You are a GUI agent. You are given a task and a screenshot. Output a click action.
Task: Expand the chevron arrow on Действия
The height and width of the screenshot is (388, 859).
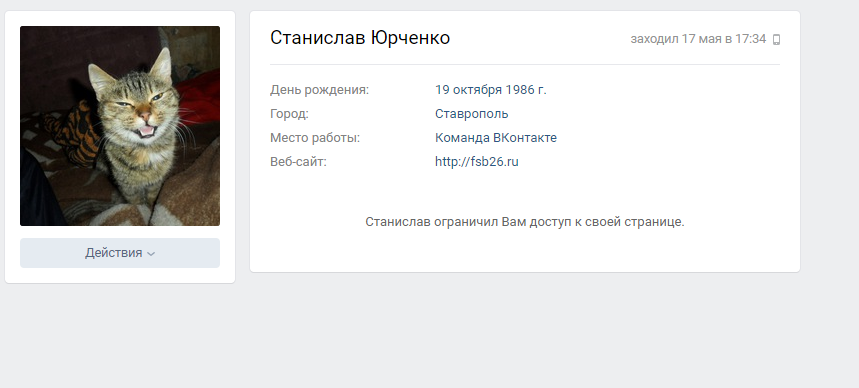(152, 254)
